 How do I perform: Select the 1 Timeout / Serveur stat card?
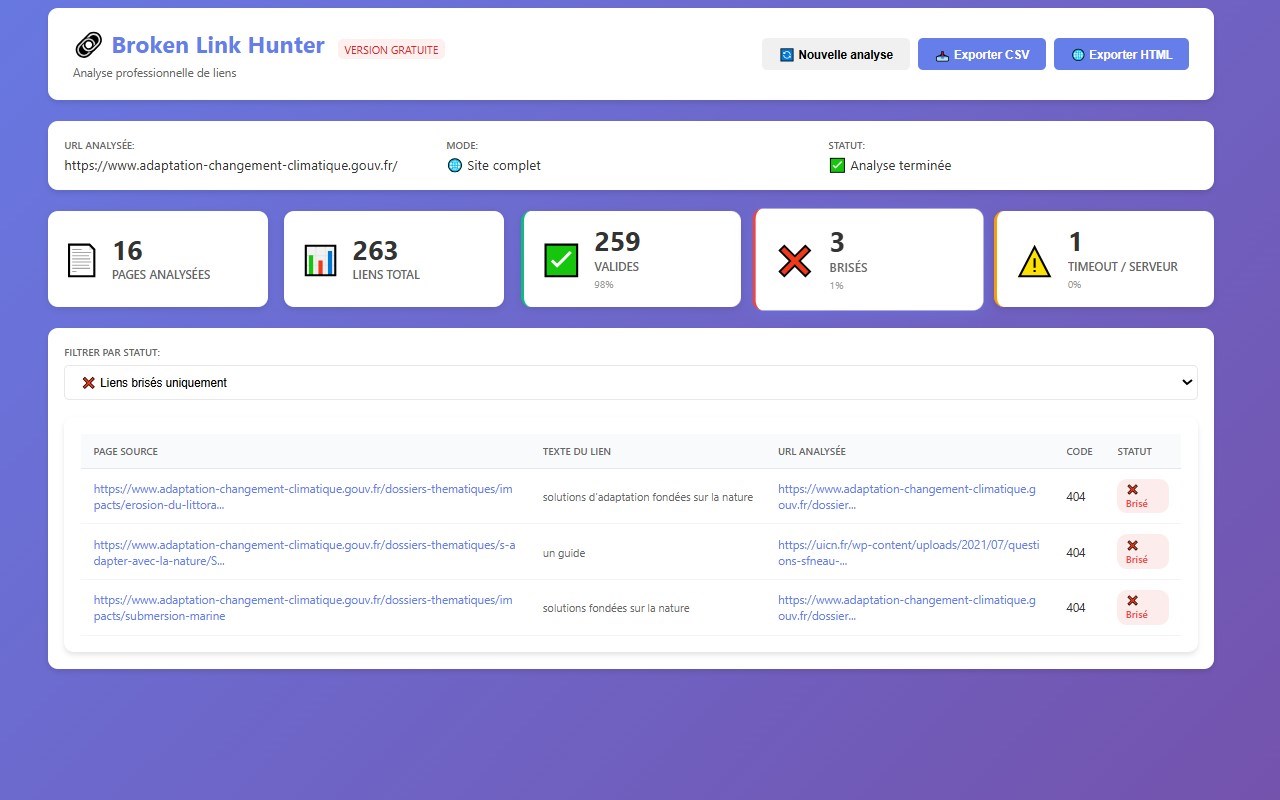click(1104, 259)
